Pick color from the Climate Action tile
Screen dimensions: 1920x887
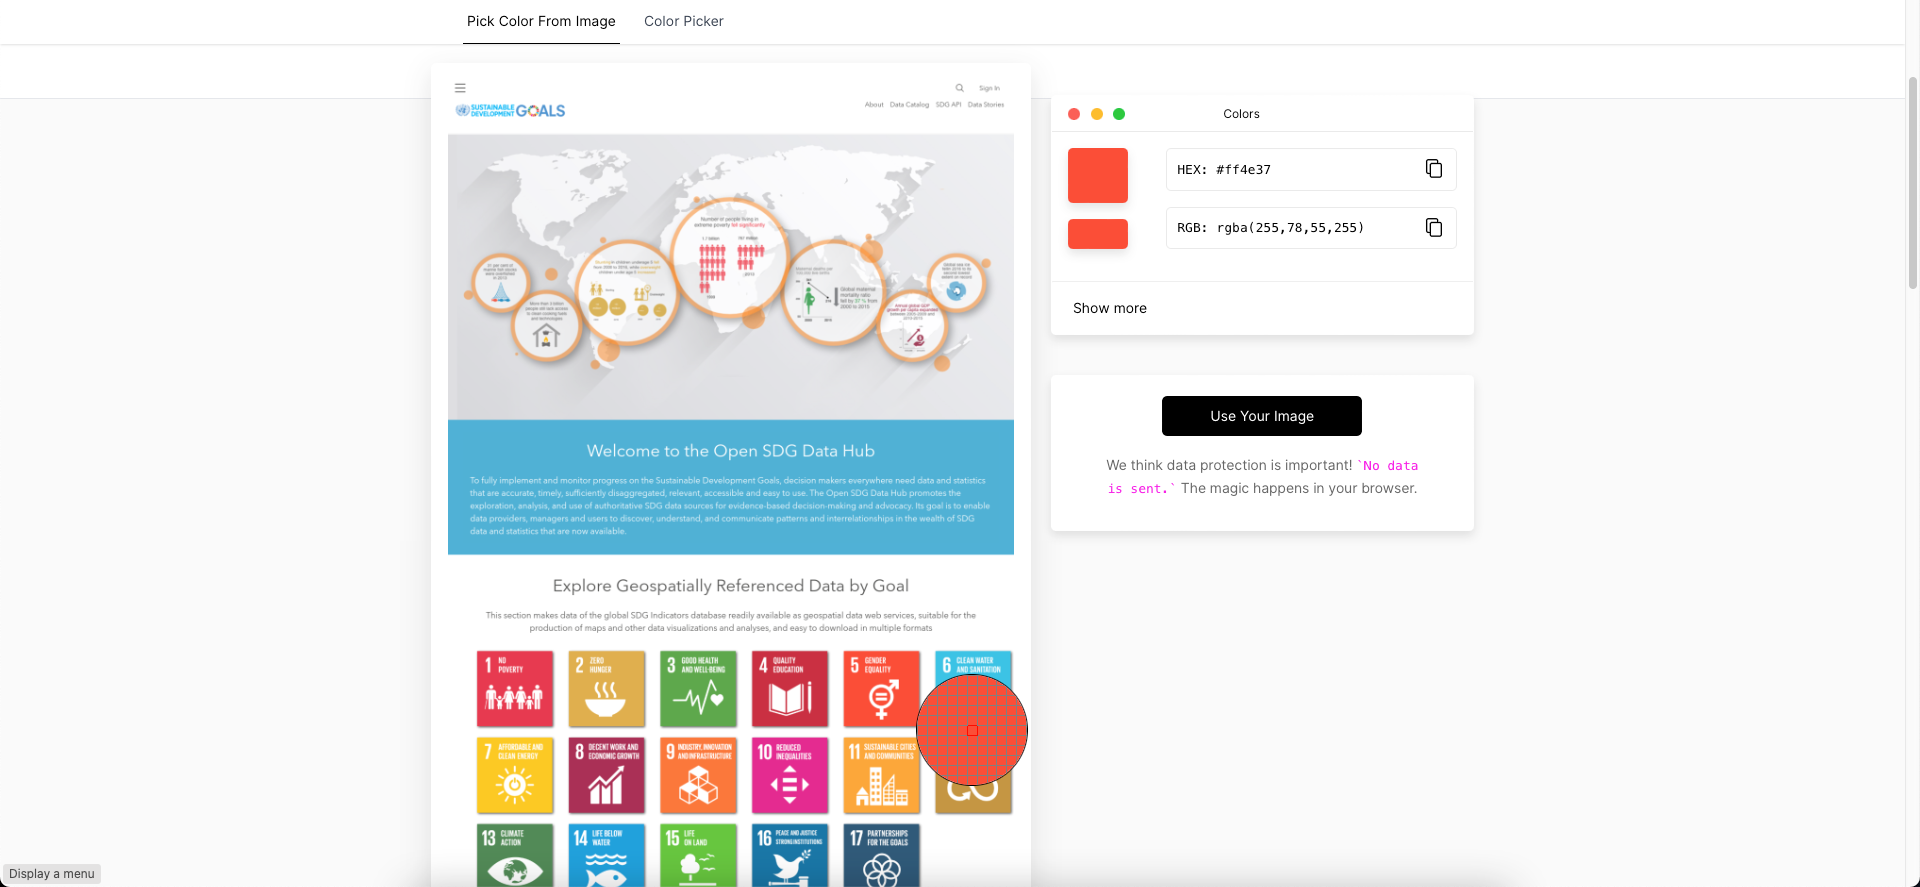click(x=515, y=855)
